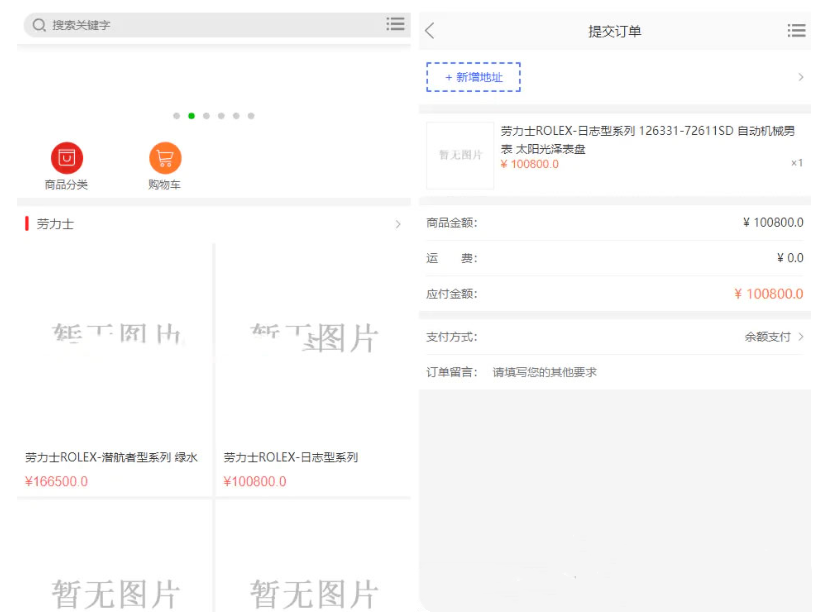Image resolution: width=822 pixels, height=612 pixels.
Task: Open the 购物车 shopping cart icon
Action: (164, 157)
